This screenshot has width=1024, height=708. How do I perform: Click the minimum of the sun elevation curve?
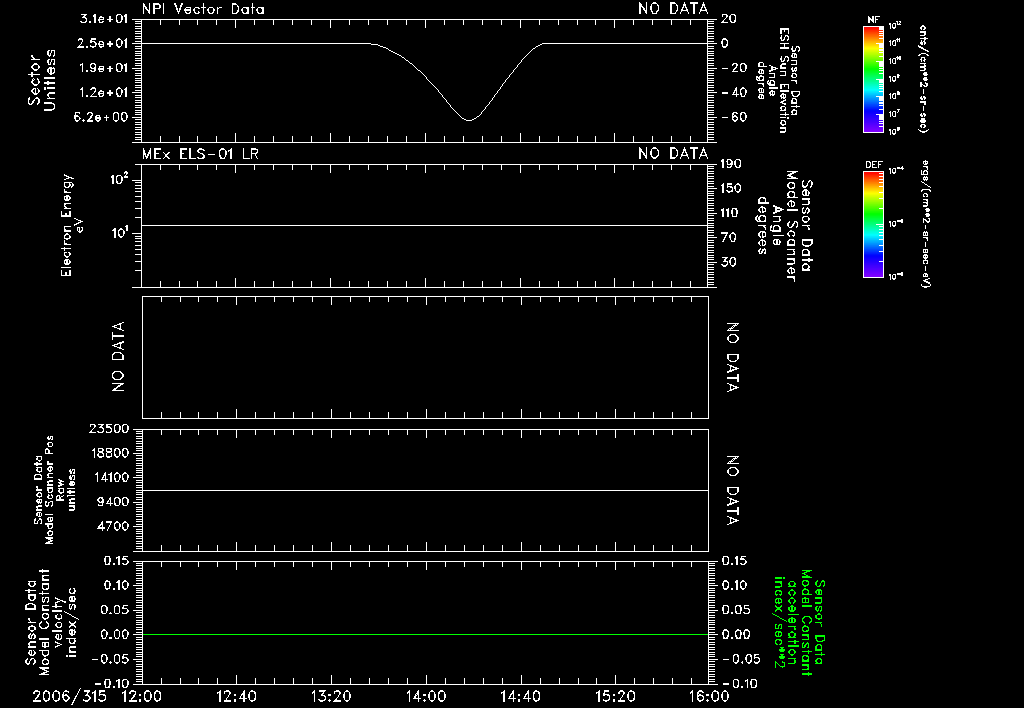click(x=468, y=120)
